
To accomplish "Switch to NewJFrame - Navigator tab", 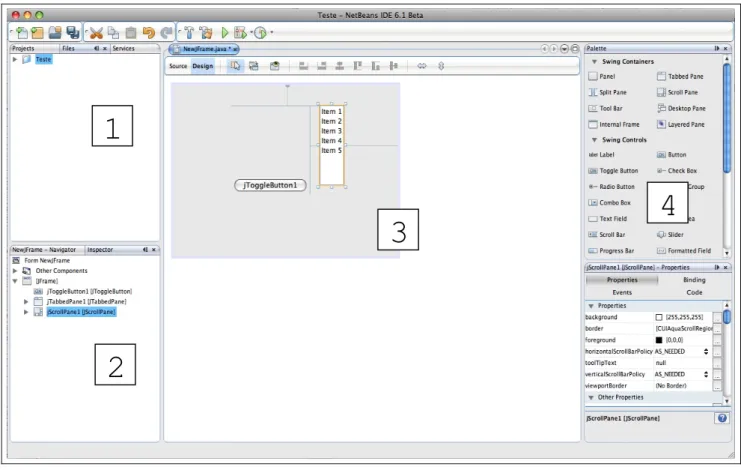I will [44, 249].
